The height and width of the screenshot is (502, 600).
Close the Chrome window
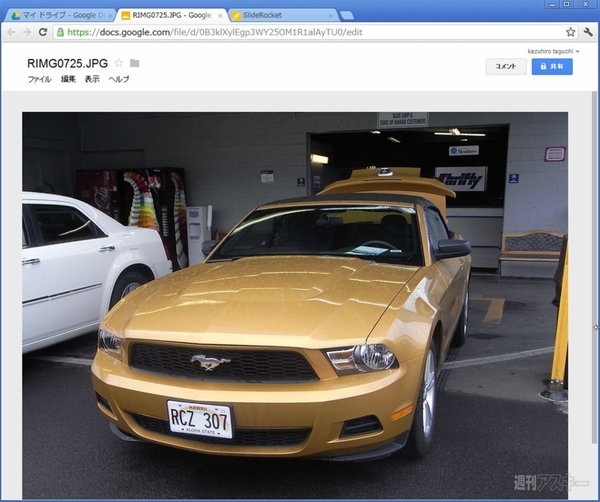(585, 5)
